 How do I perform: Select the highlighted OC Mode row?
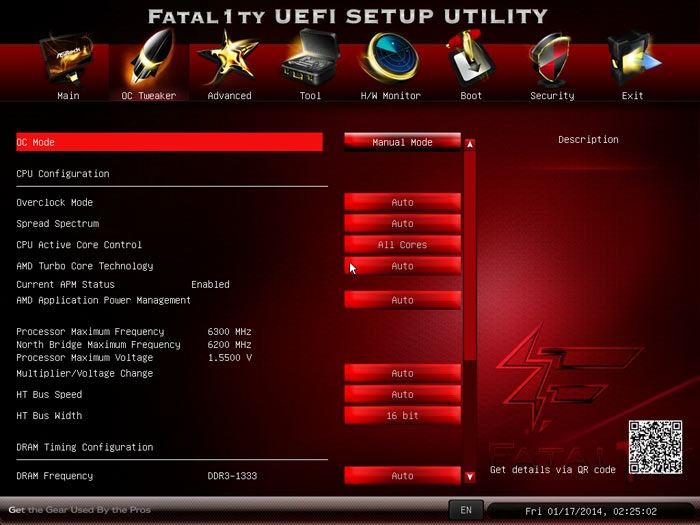(x=169, y=142)
